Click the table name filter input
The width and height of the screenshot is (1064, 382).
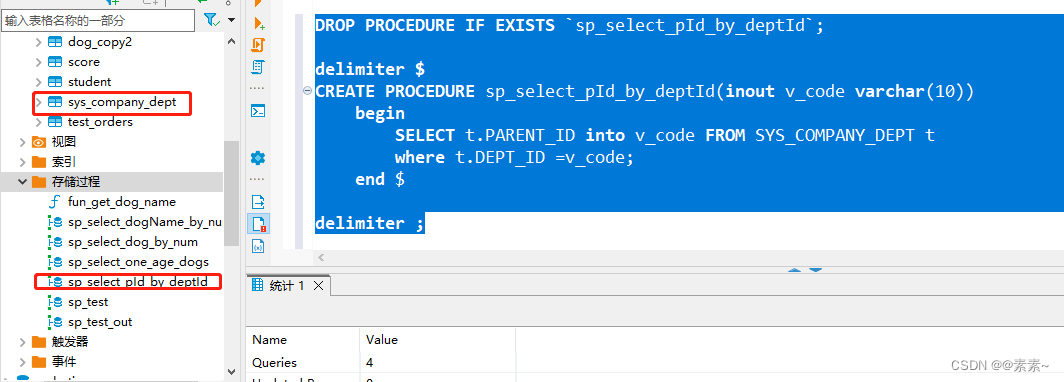98,20
